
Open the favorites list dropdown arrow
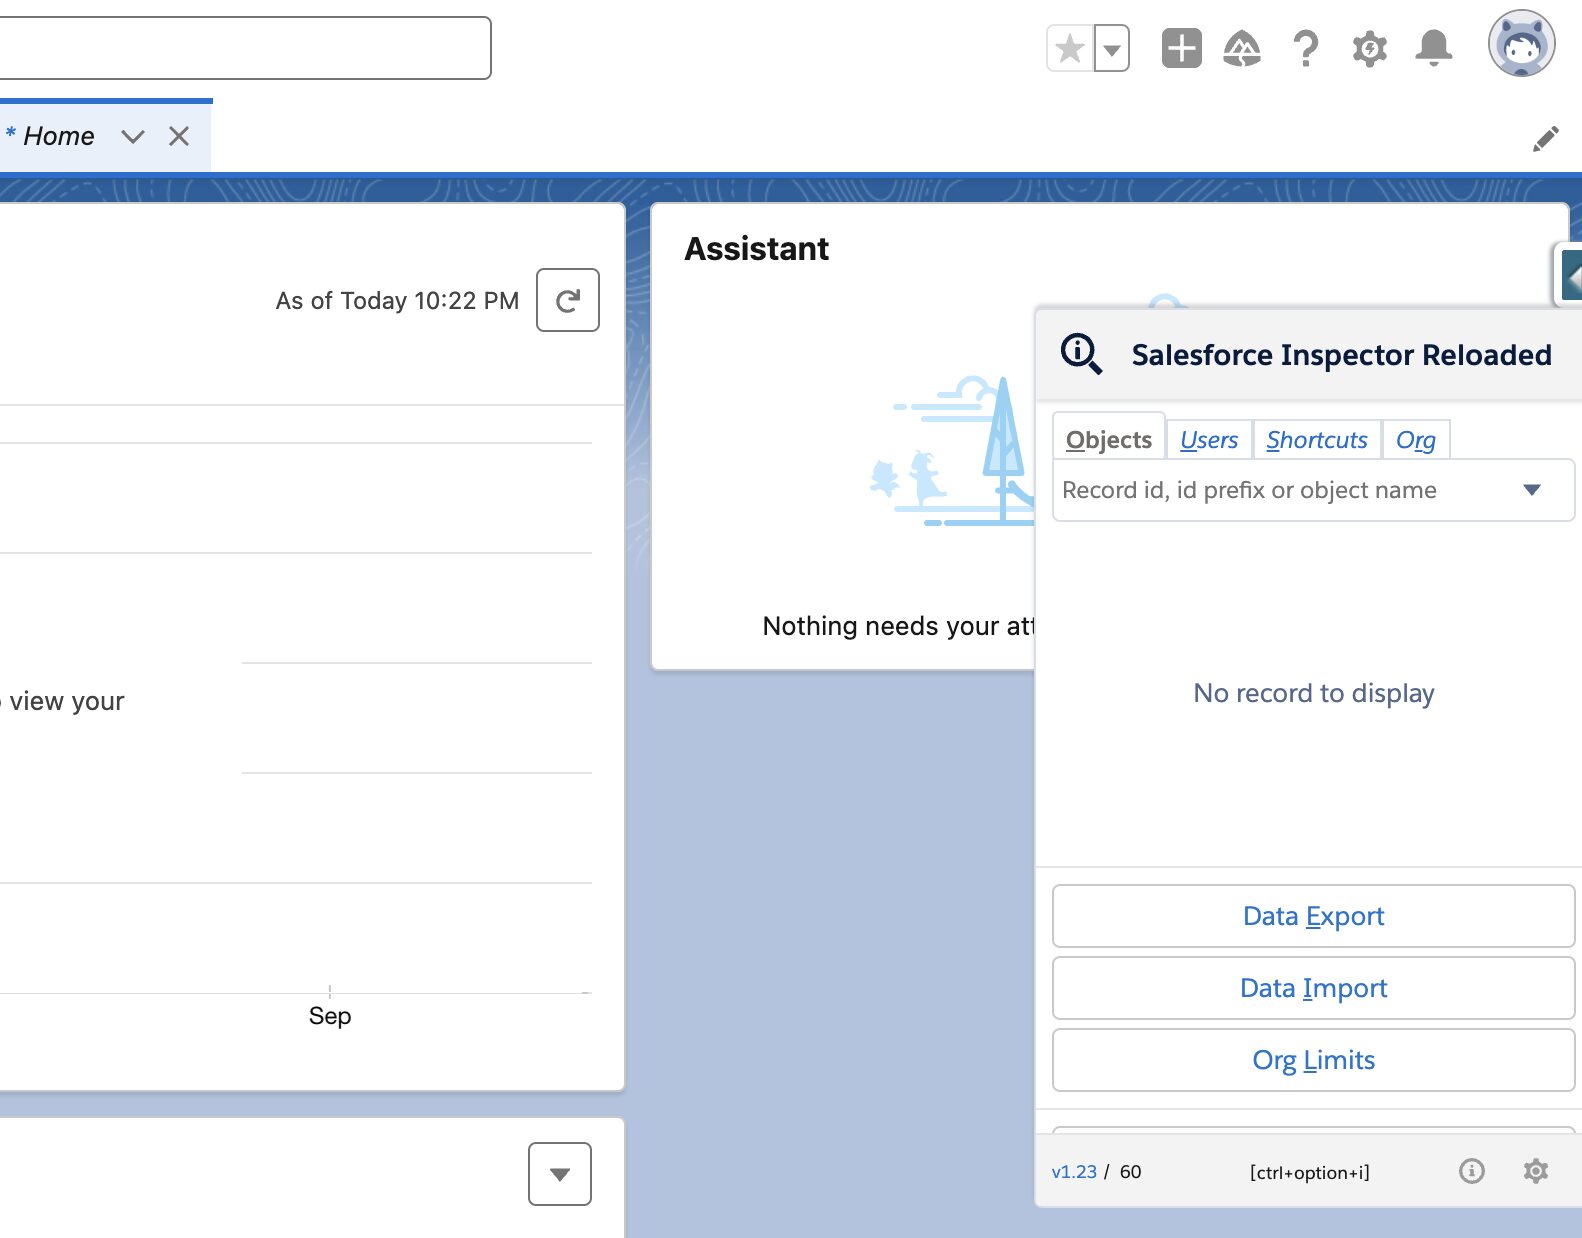(x=1112, y=48)
